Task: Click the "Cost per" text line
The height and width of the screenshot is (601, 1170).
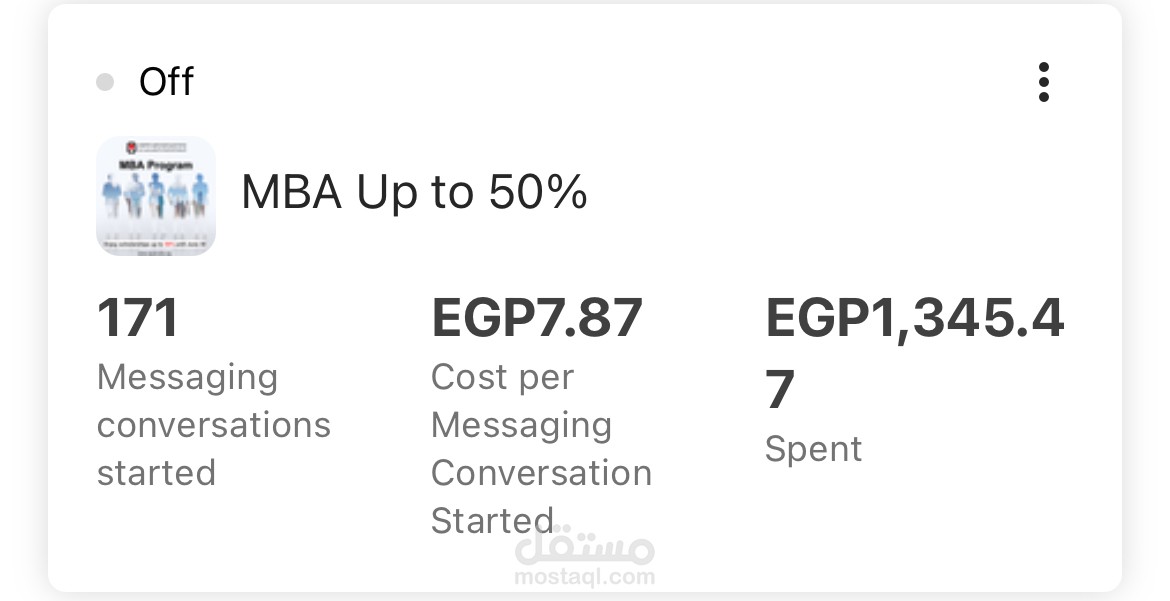Action: (502, 377)
